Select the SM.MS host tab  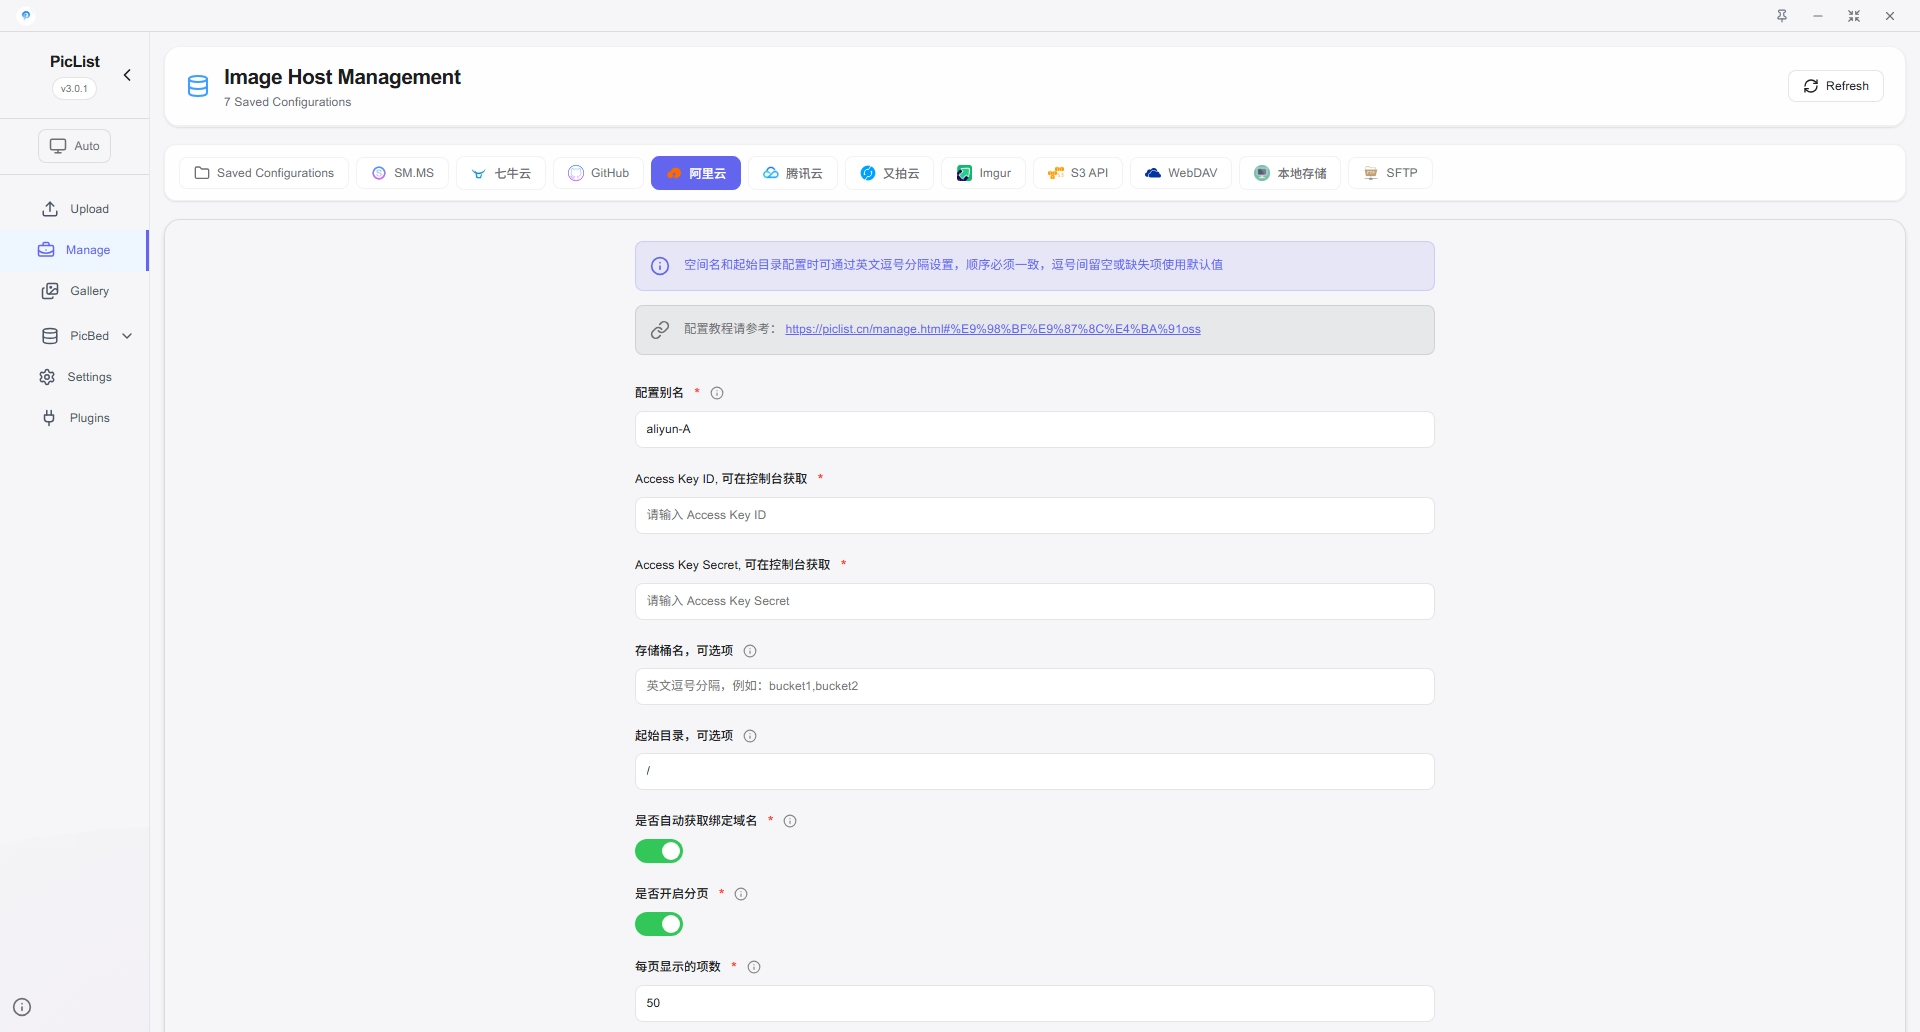[403, 173]
